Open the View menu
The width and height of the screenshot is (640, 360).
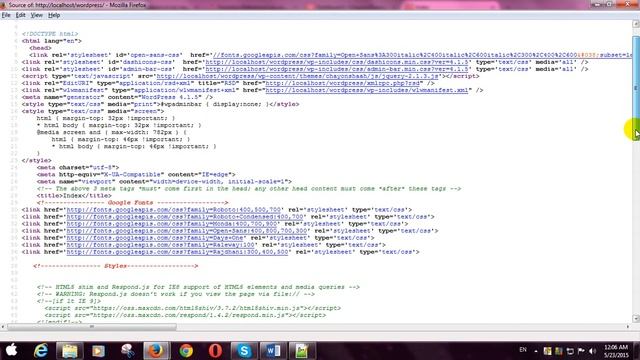click(x=37, y=15)
